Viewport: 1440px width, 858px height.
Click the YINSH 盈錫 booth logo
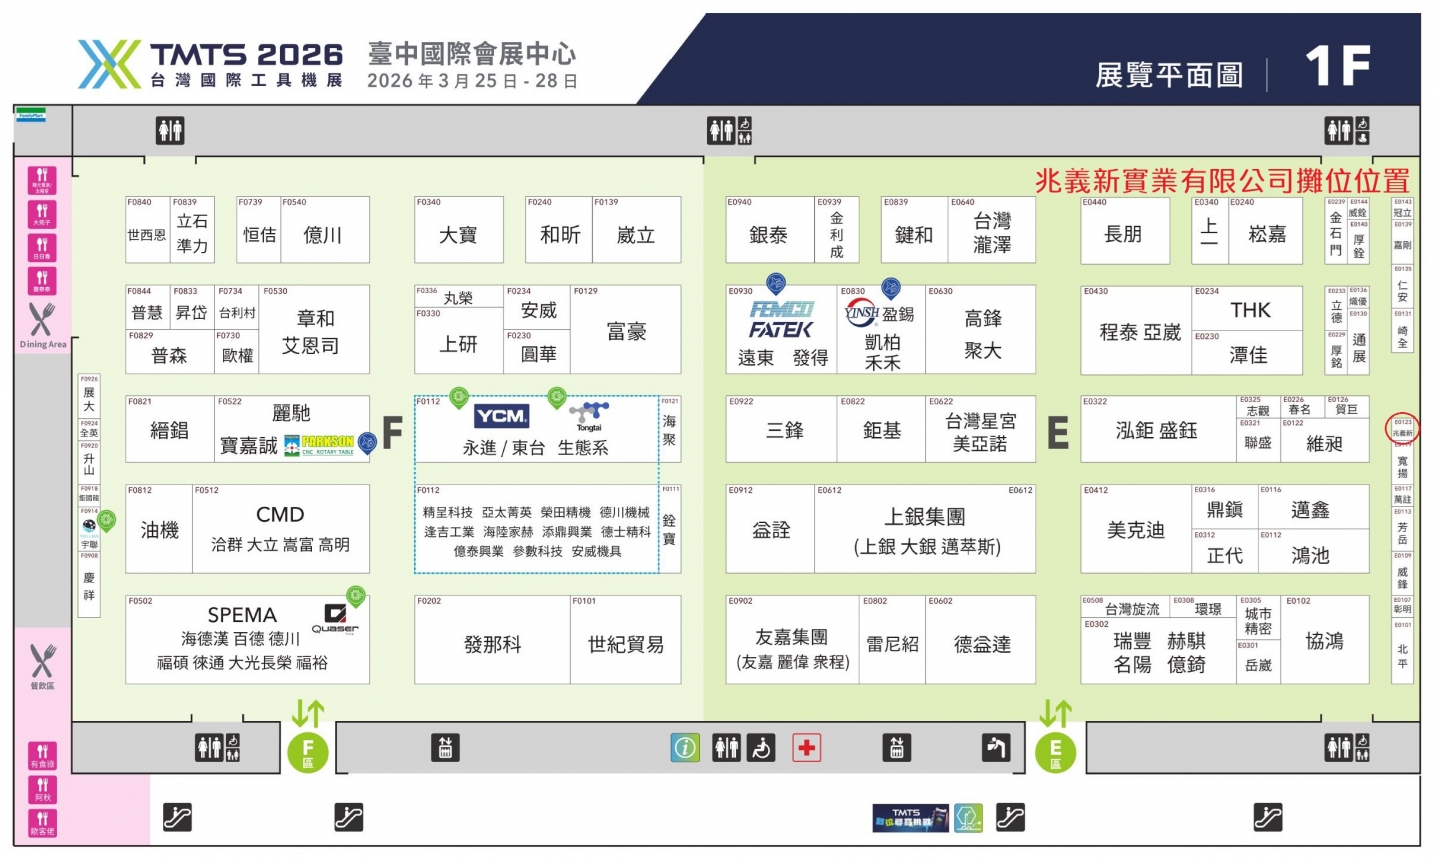[862, 314]
